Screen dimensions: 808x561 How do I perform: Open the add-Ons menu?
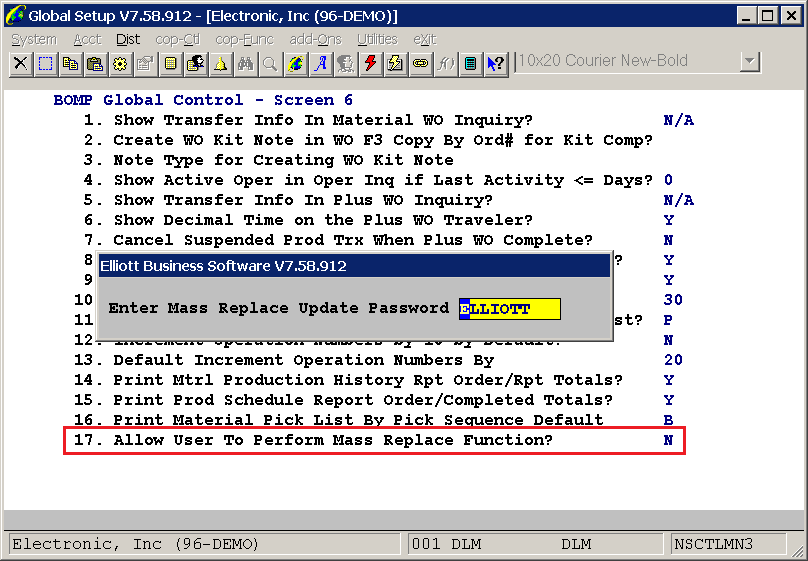pos(315,40)
